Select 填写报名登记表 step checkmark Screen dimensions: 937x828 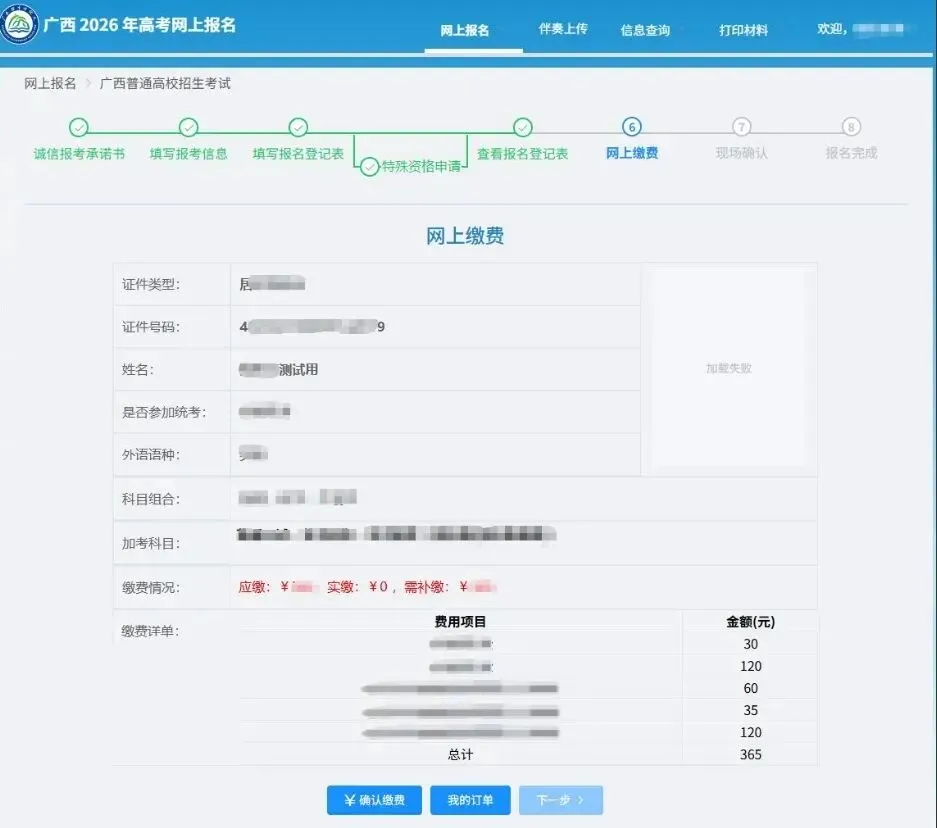coord(298,127)
